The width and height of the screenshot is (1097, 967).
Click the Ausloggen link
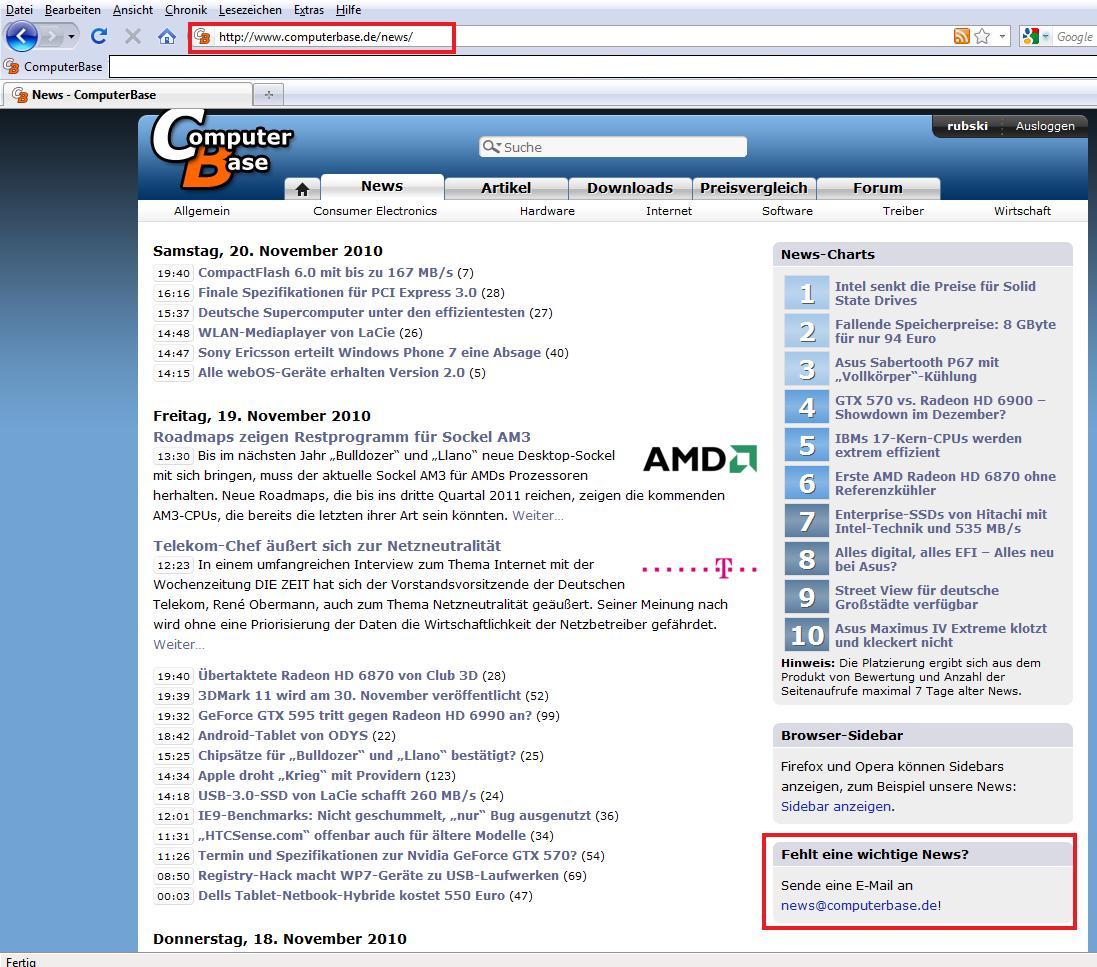pyautogui.click(x=1045, y=126)
